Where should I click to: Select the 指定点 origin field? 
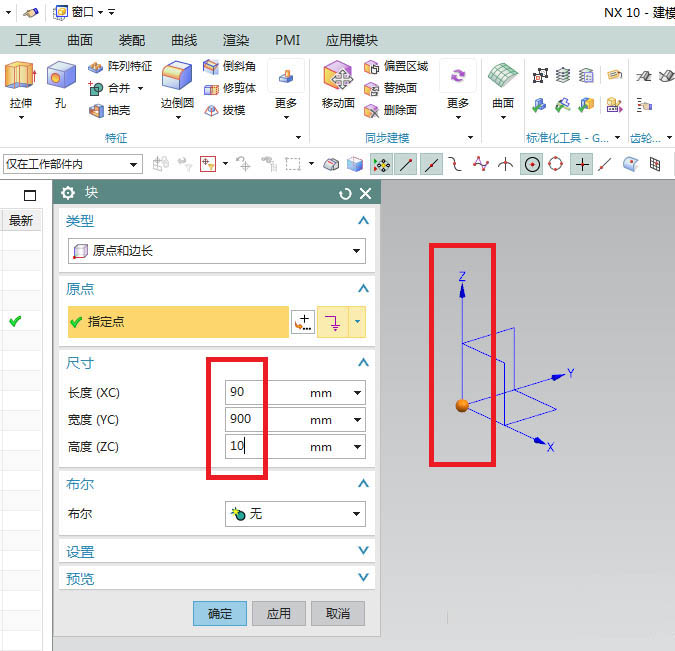tap(178, 322)
